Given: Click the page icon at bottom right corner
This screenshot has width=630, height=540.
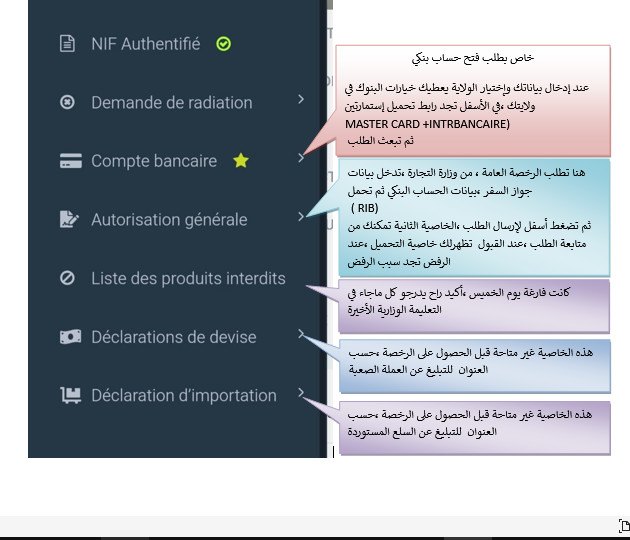Looking at the screenshot, I should click(624, 526).
